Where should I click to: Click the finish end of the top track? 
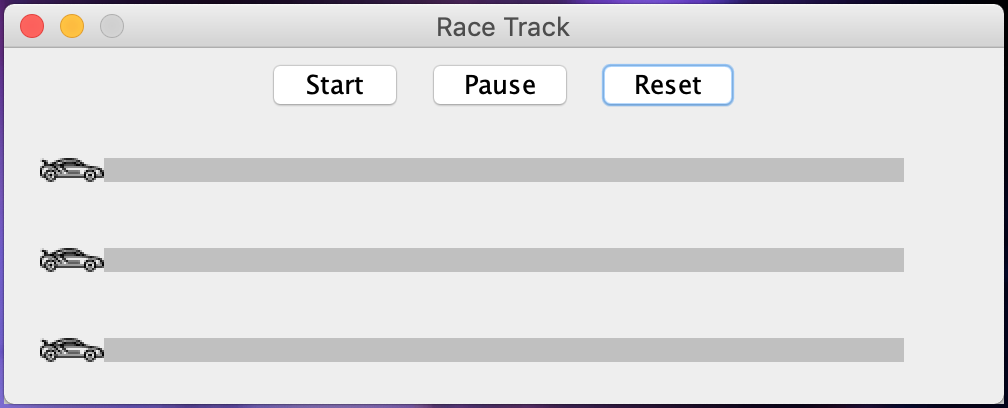(899, 170)
